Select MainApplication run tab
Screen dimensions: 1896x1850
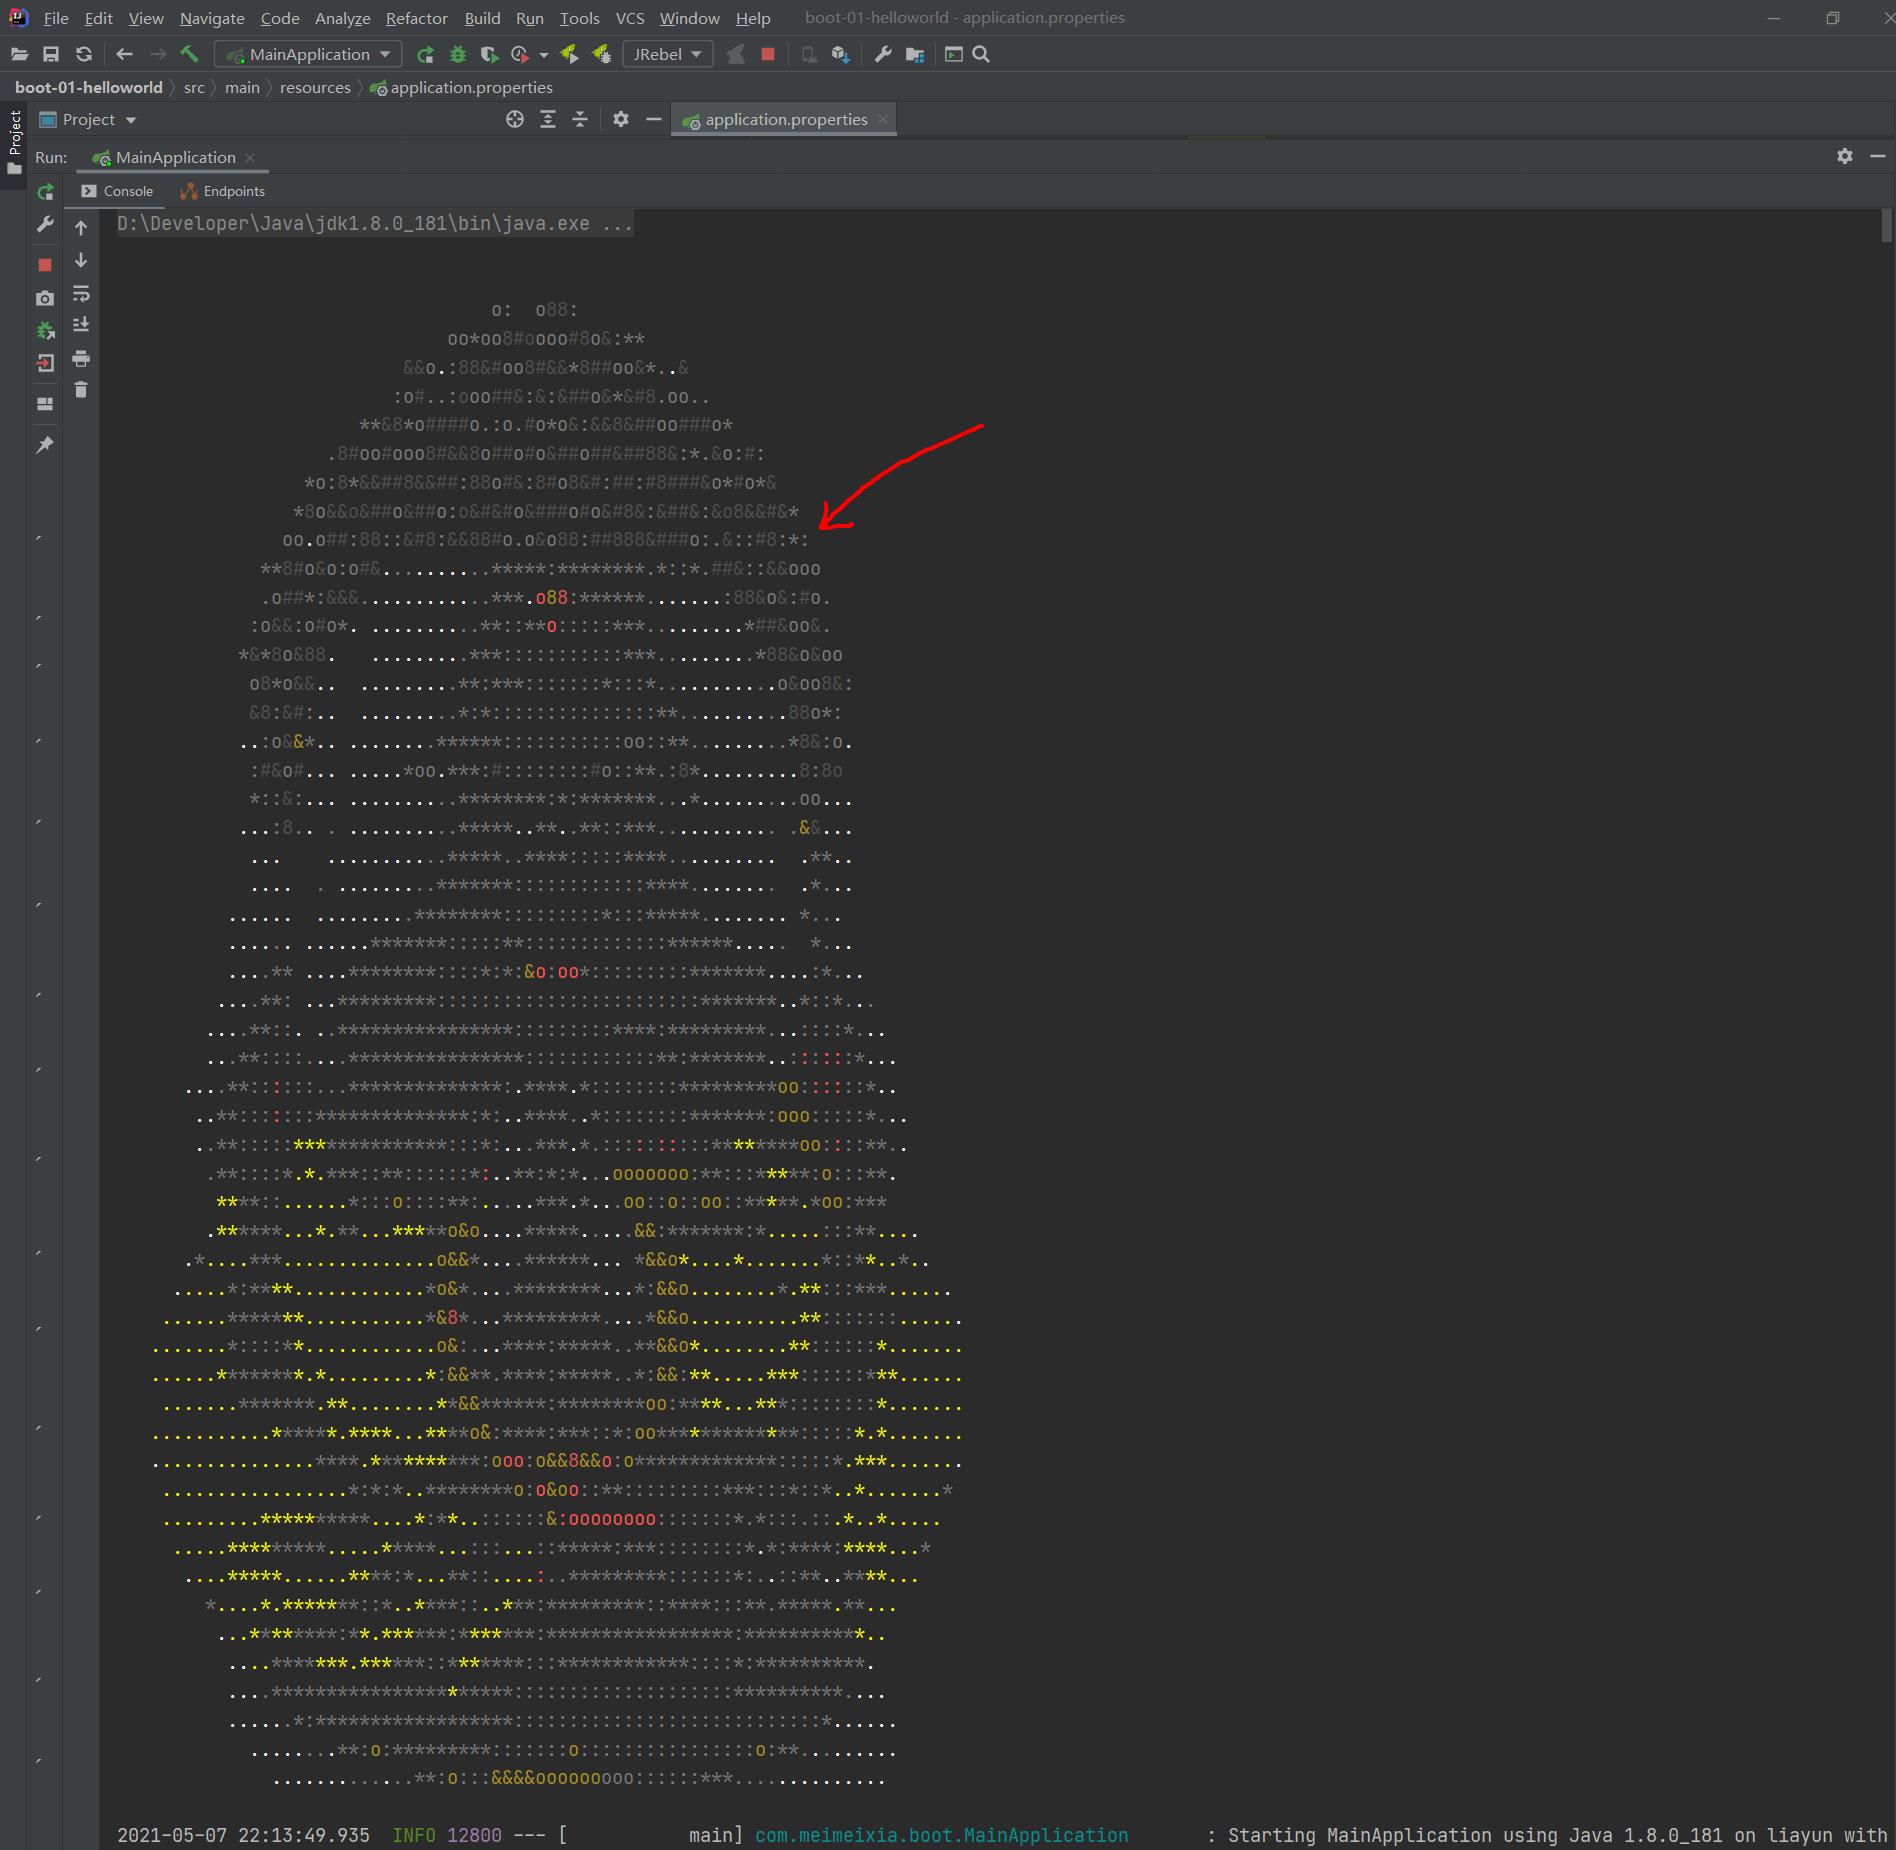click(x=175, y=157)
